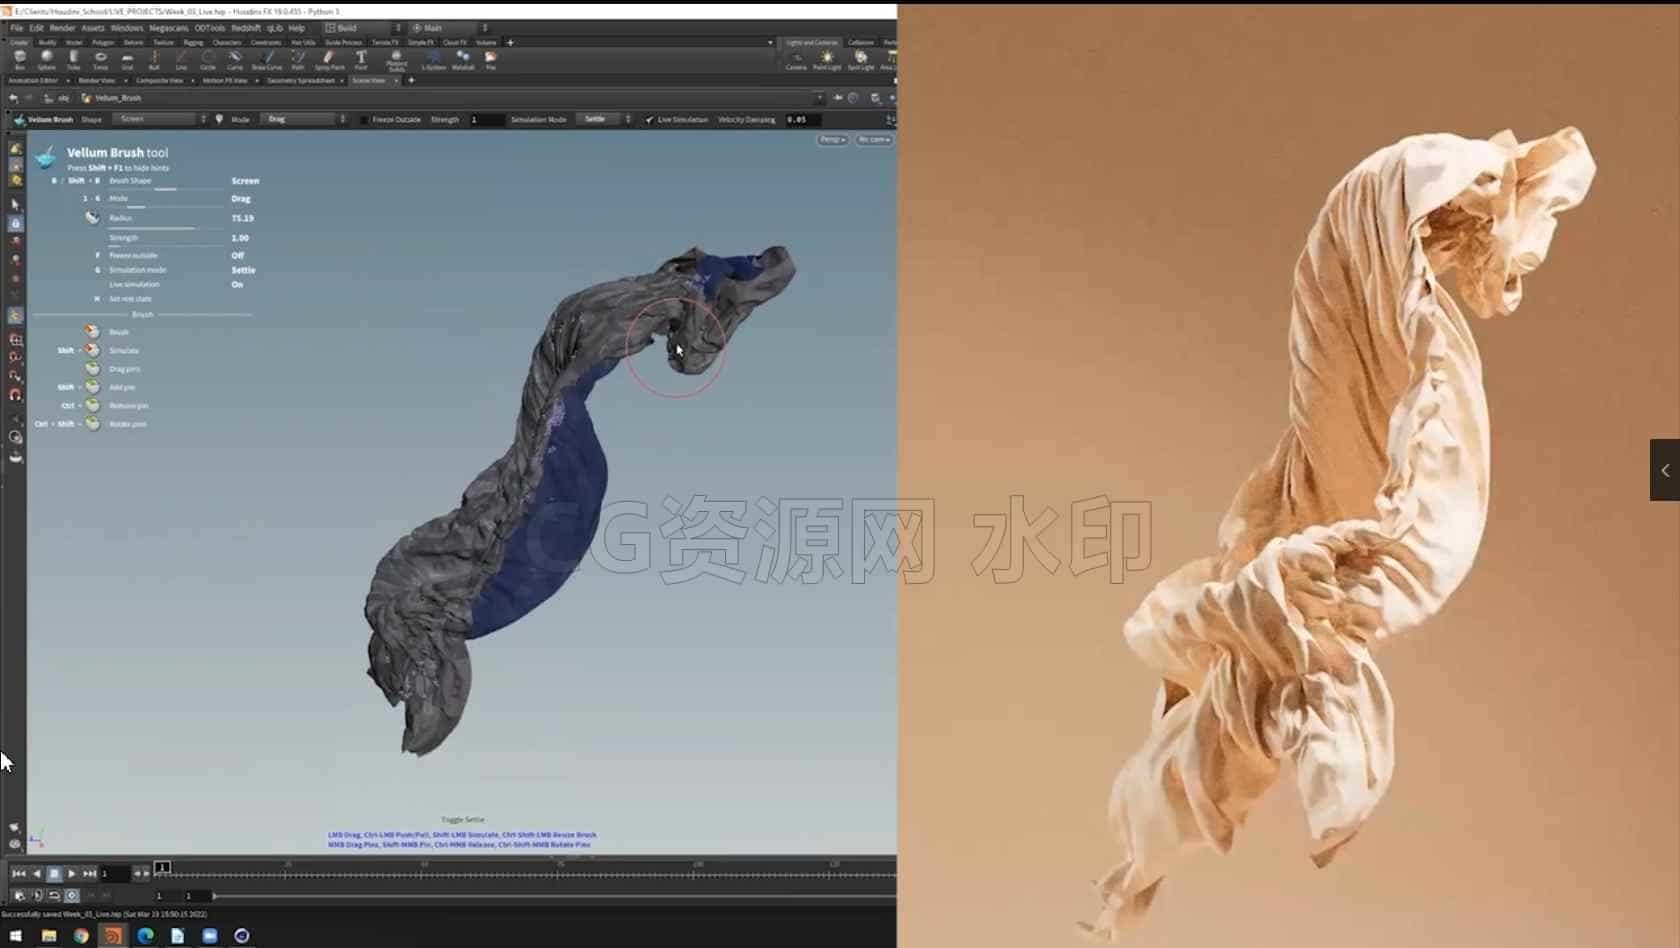Open the Shape dropdown set to Screen
Image resolution: width=1680 pixels, height=948 pixels.
coord(160,119)
